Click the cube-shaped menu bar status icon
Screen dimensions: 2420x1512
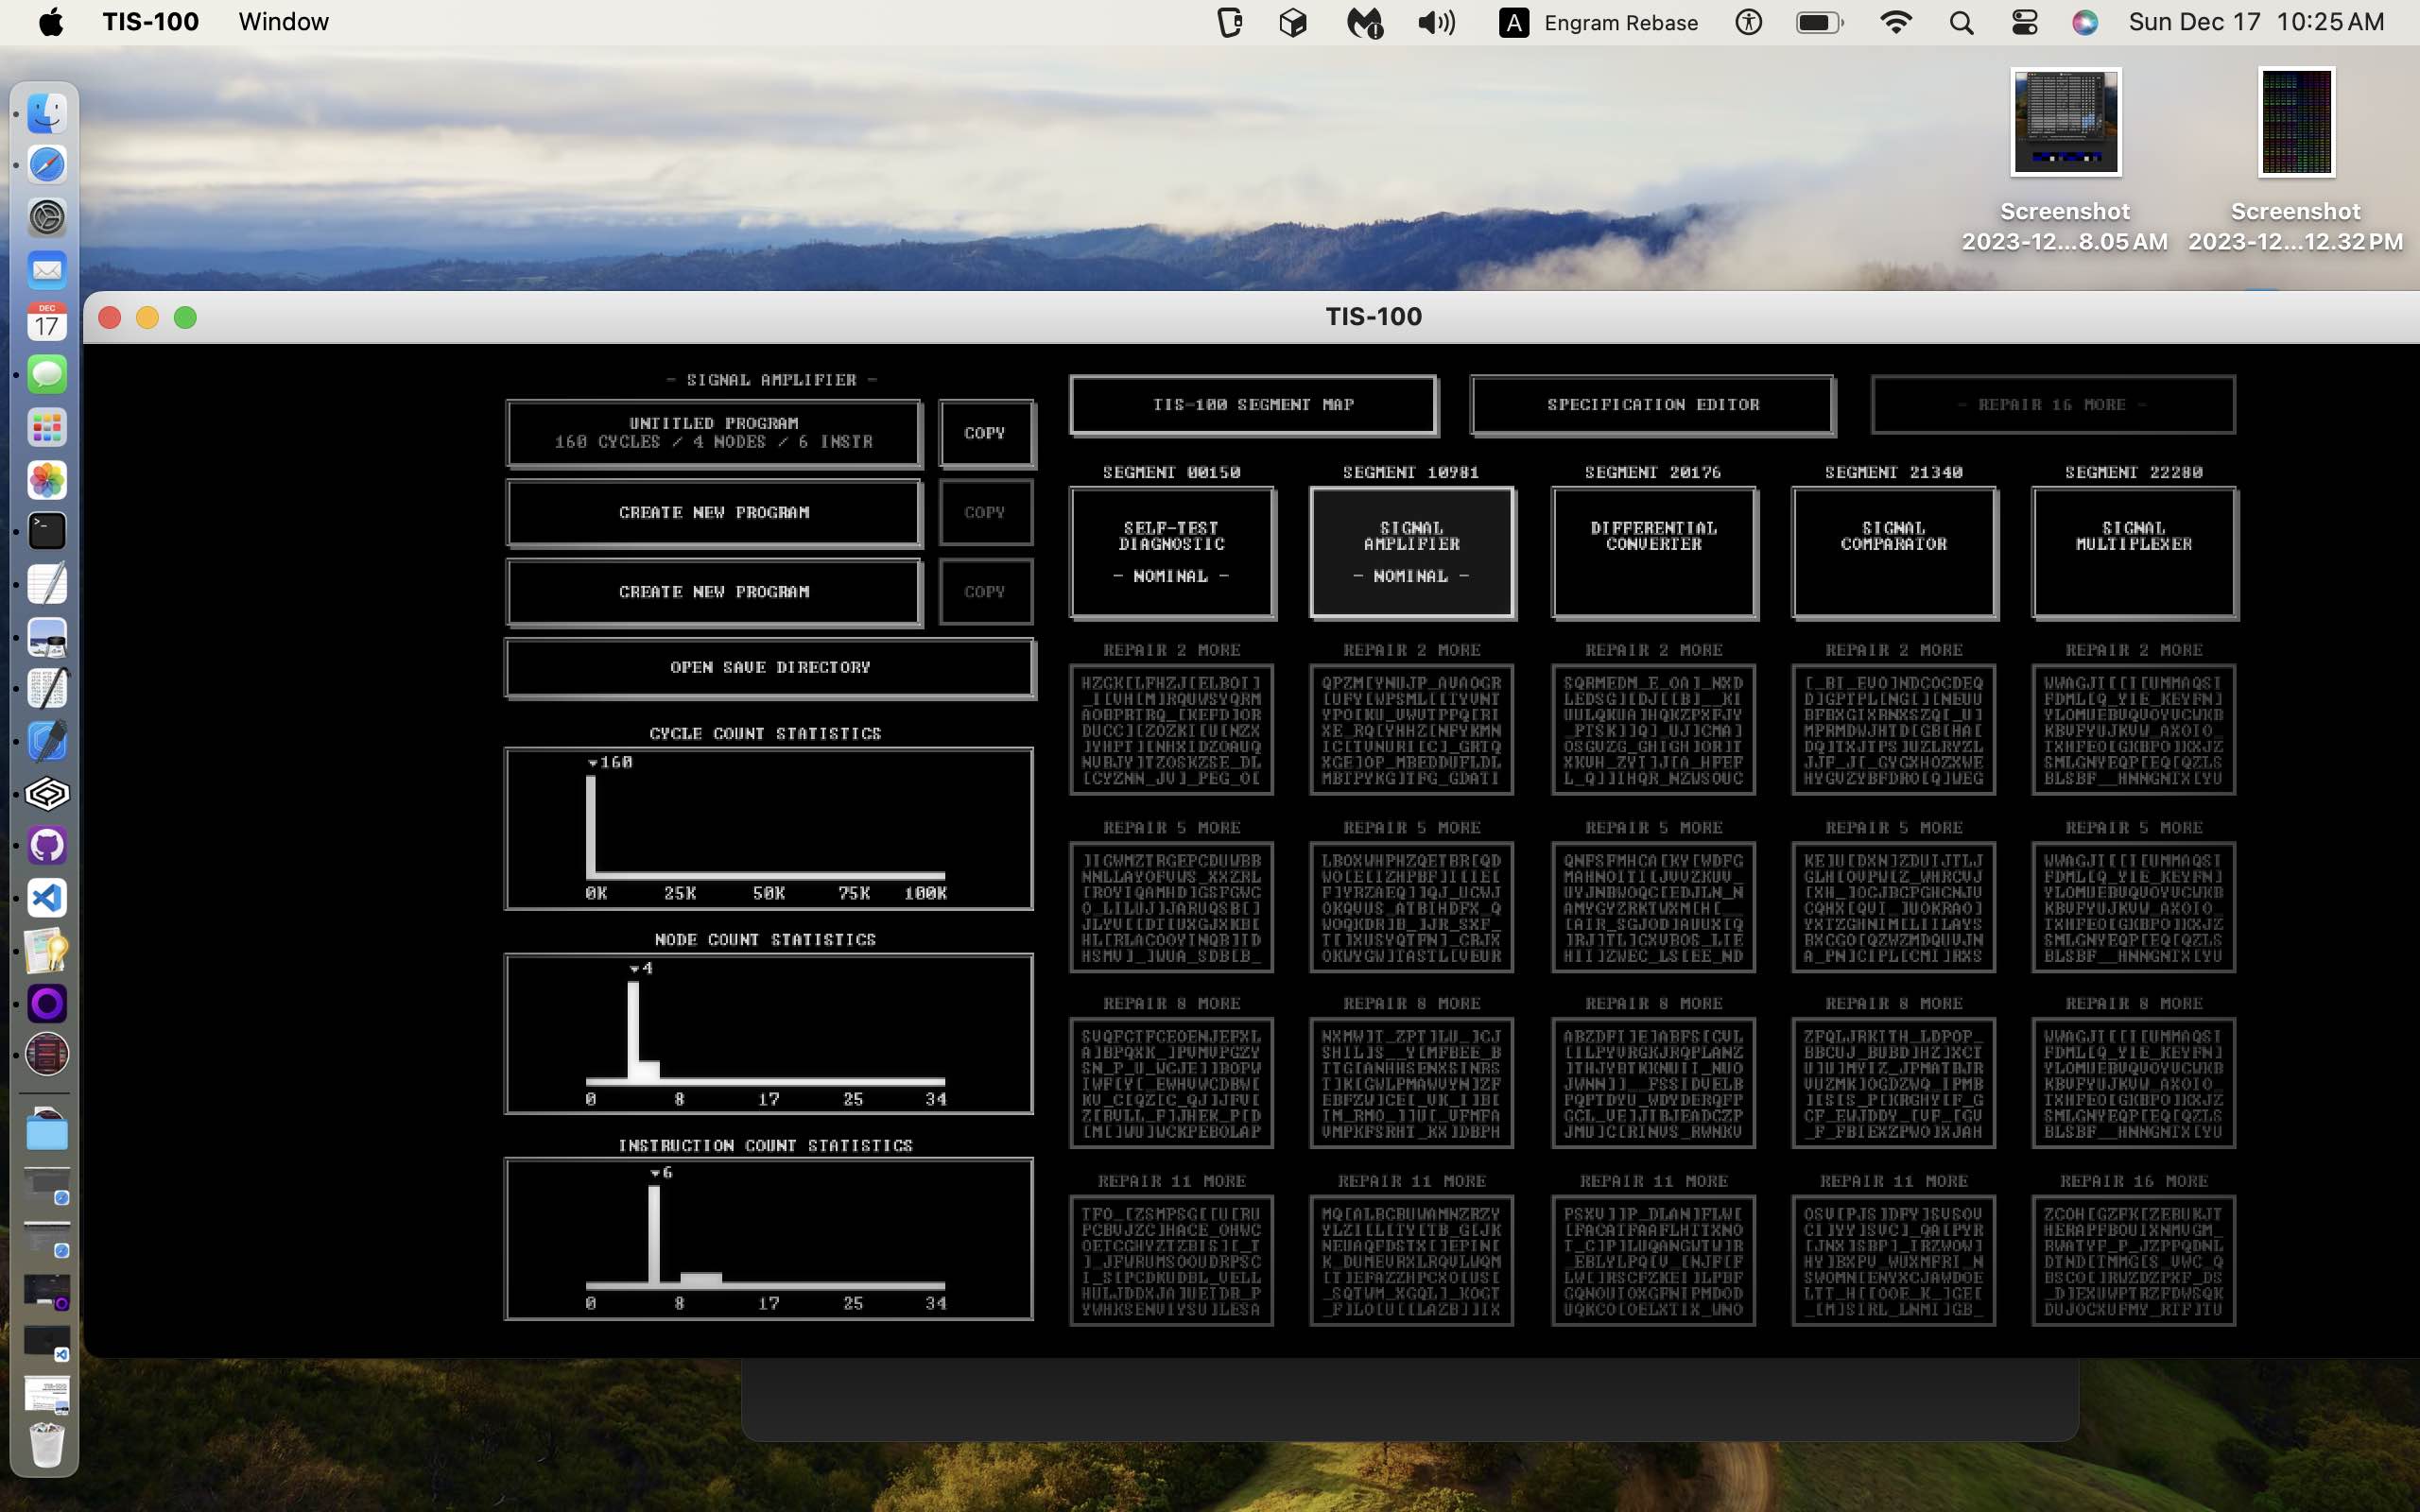coord(1293,22)
